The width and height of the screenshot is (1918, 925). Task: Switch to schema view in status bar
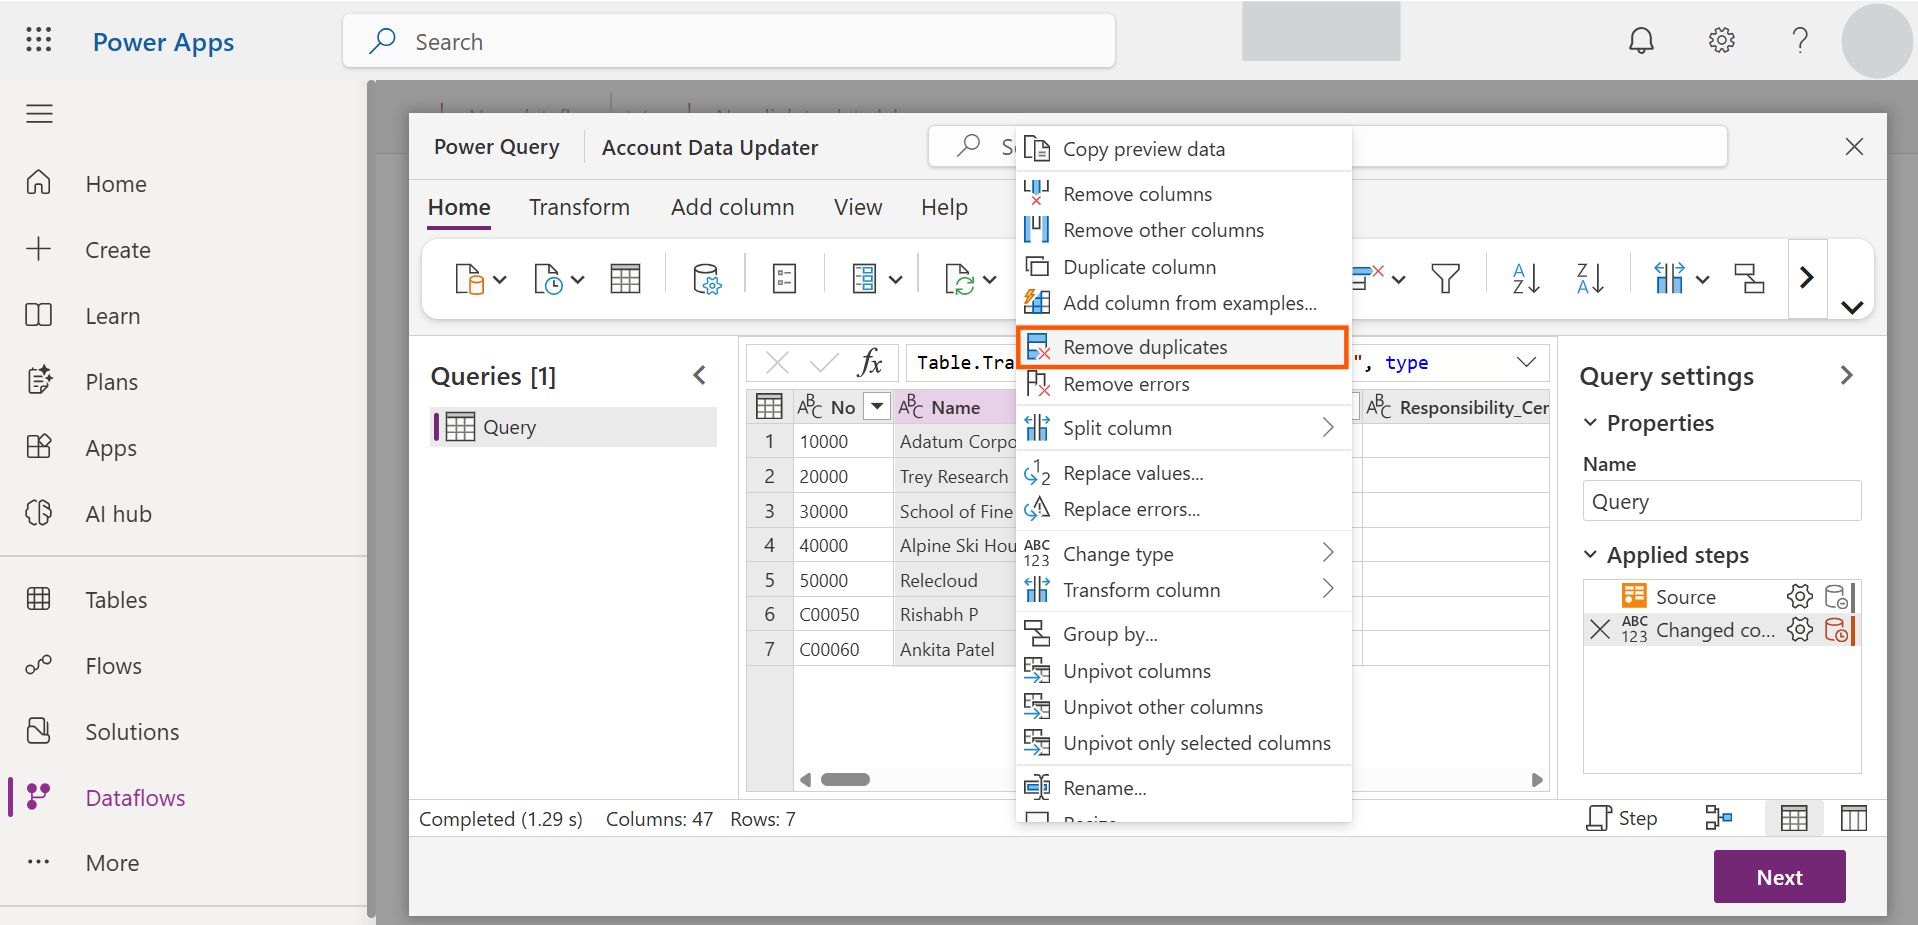tap(1853, 819)
